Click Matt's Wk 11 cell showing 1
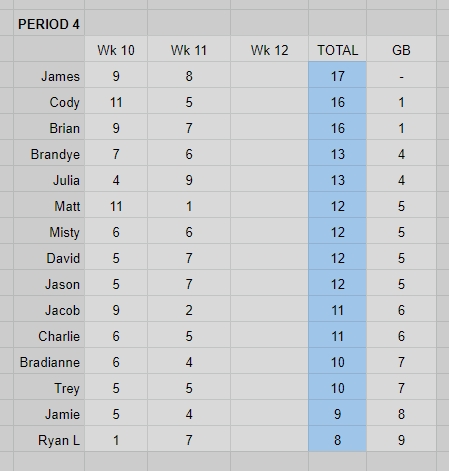449x471 pixels. coord(189,205)
